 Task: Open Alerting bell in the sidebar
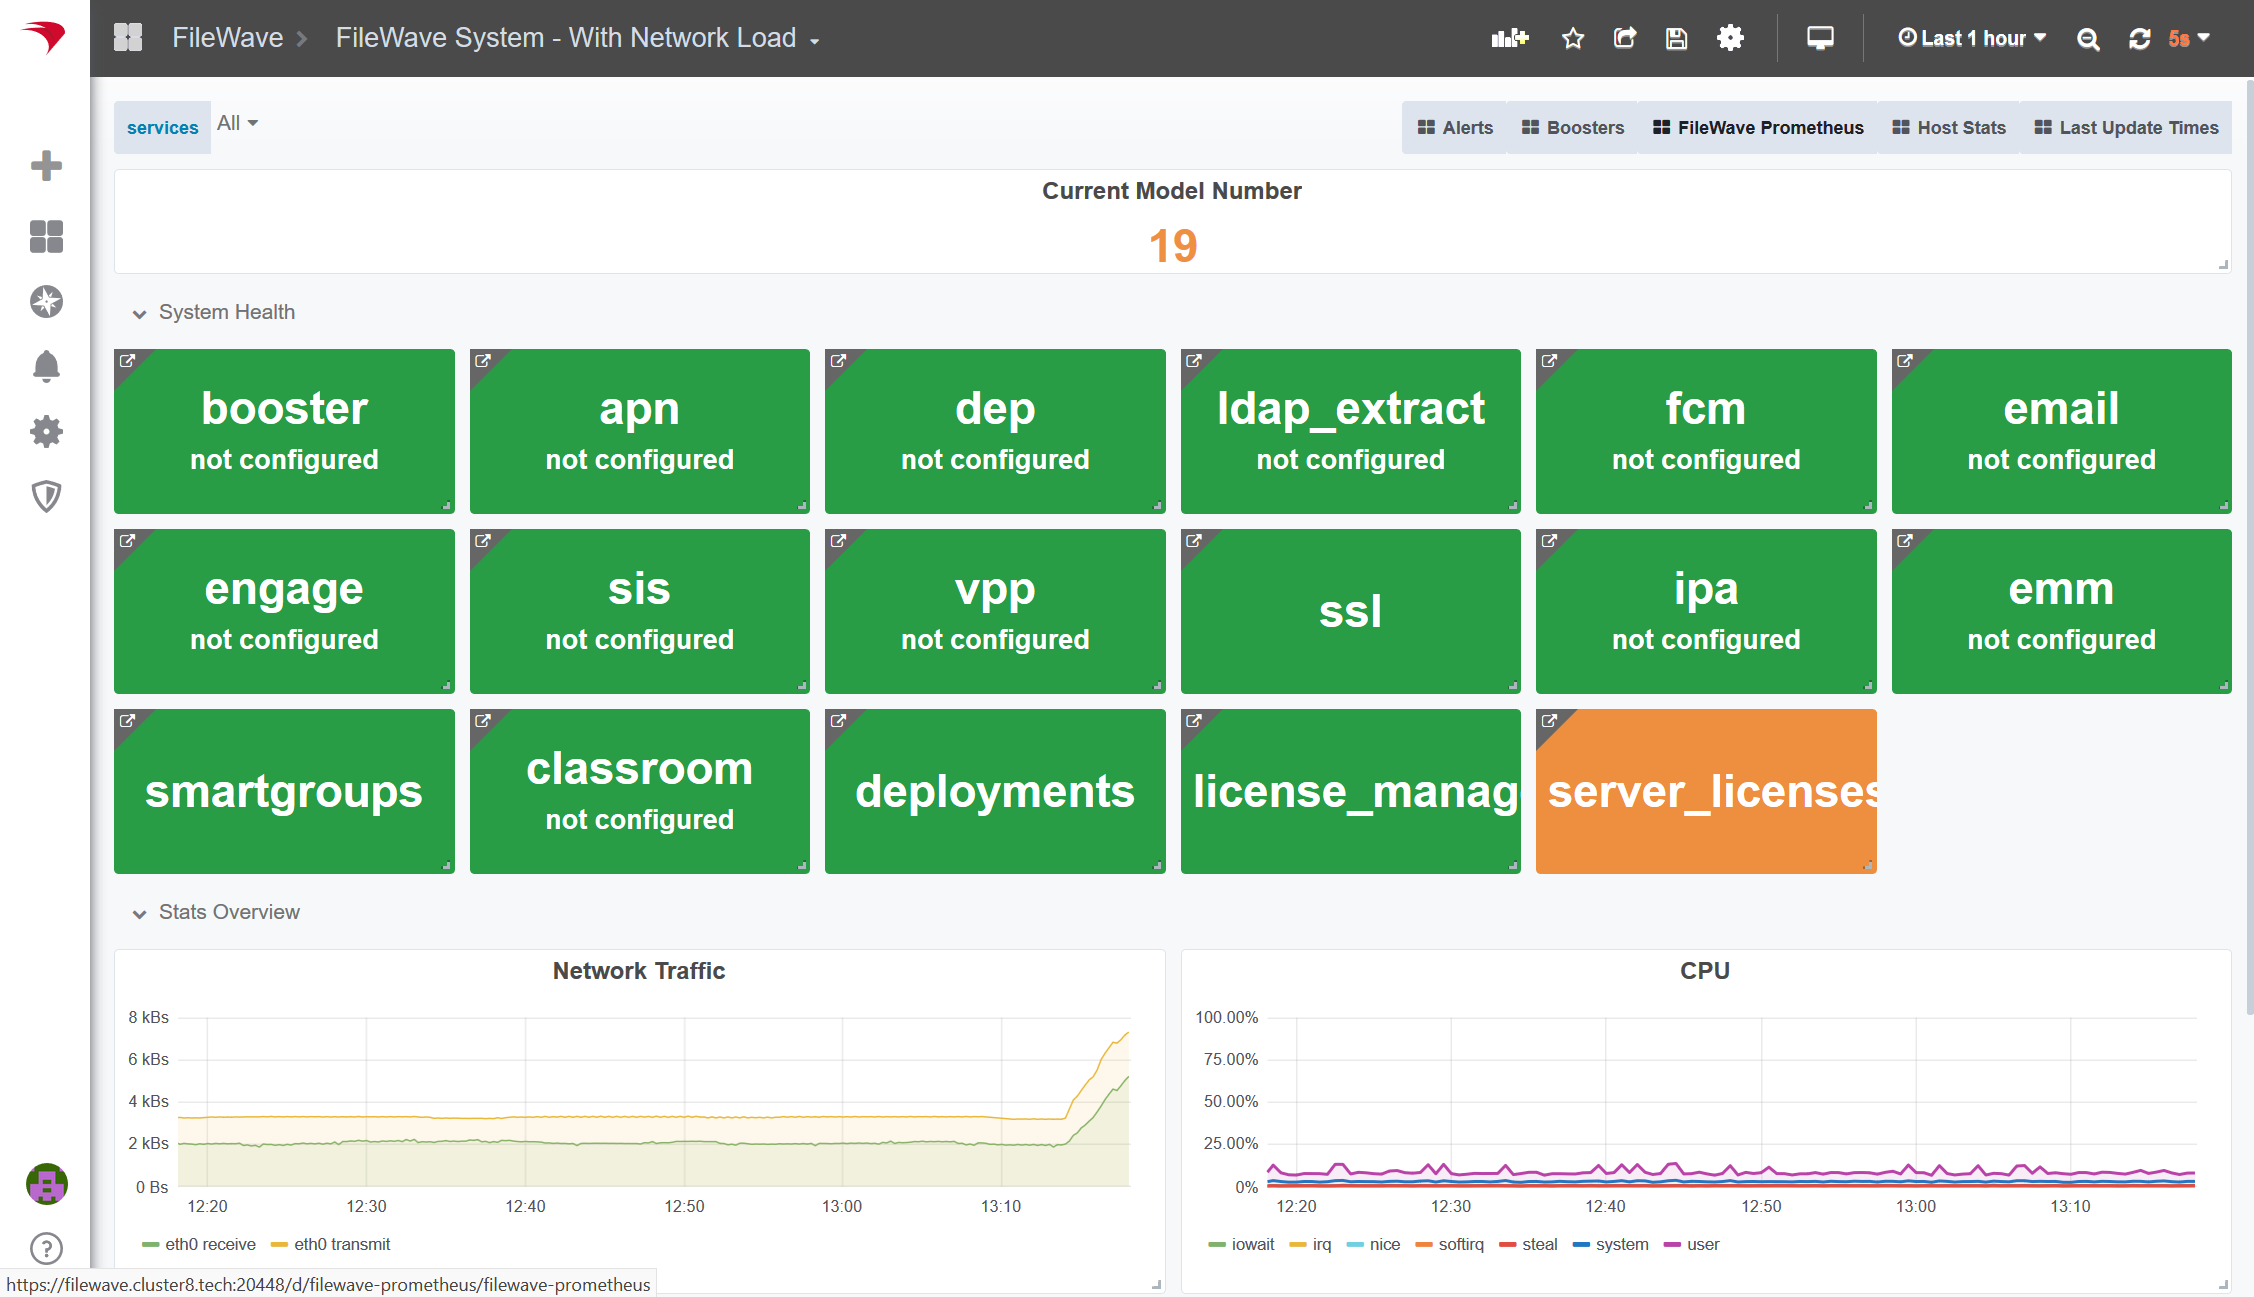[x=46, y=366]
